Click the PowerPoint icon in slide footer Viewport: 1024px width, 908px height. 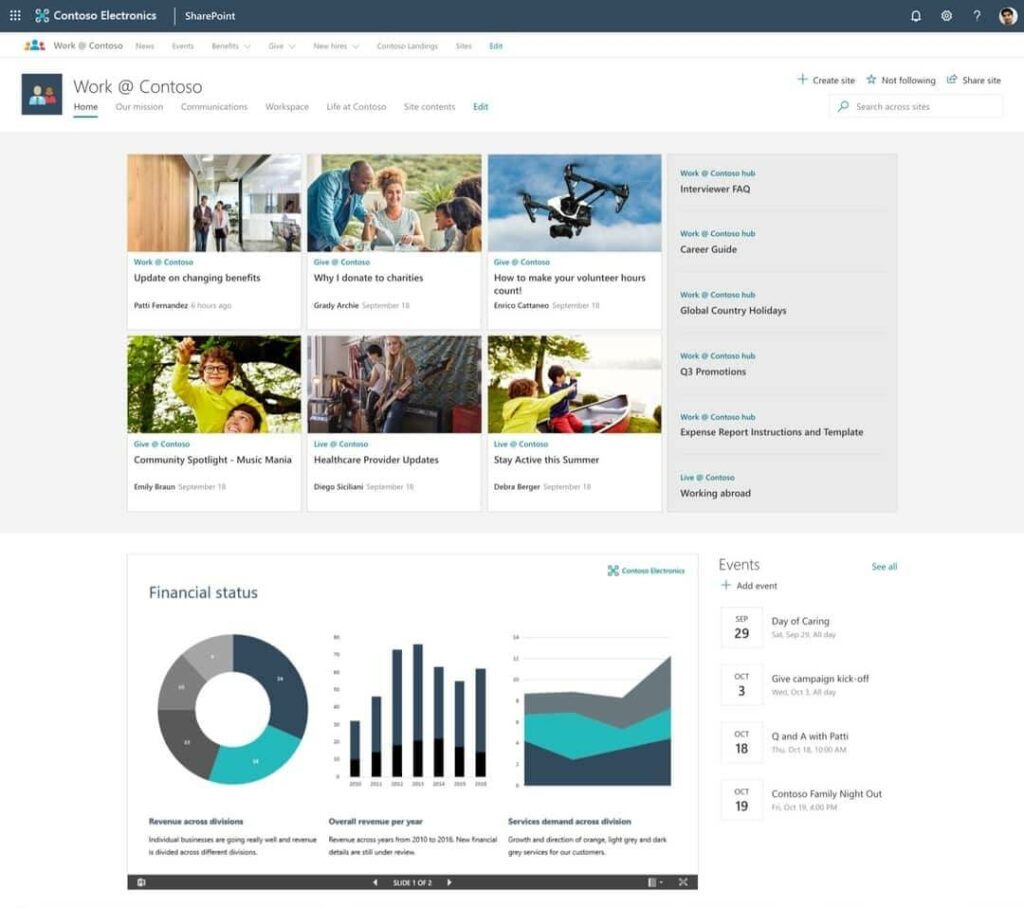click(x=141, y=883)
